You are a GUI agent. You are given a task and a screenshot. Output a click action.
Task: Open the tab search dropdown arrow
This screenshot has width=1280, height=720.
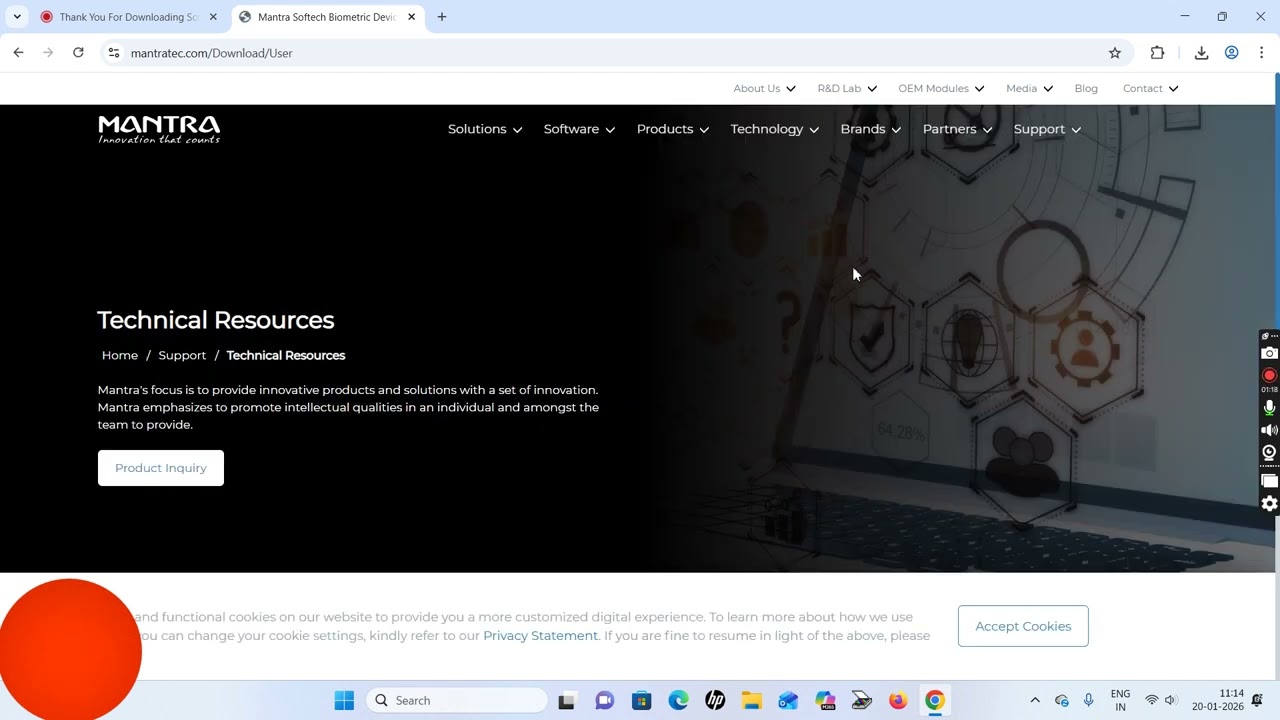pyautogui.click(x=17, y=17)
